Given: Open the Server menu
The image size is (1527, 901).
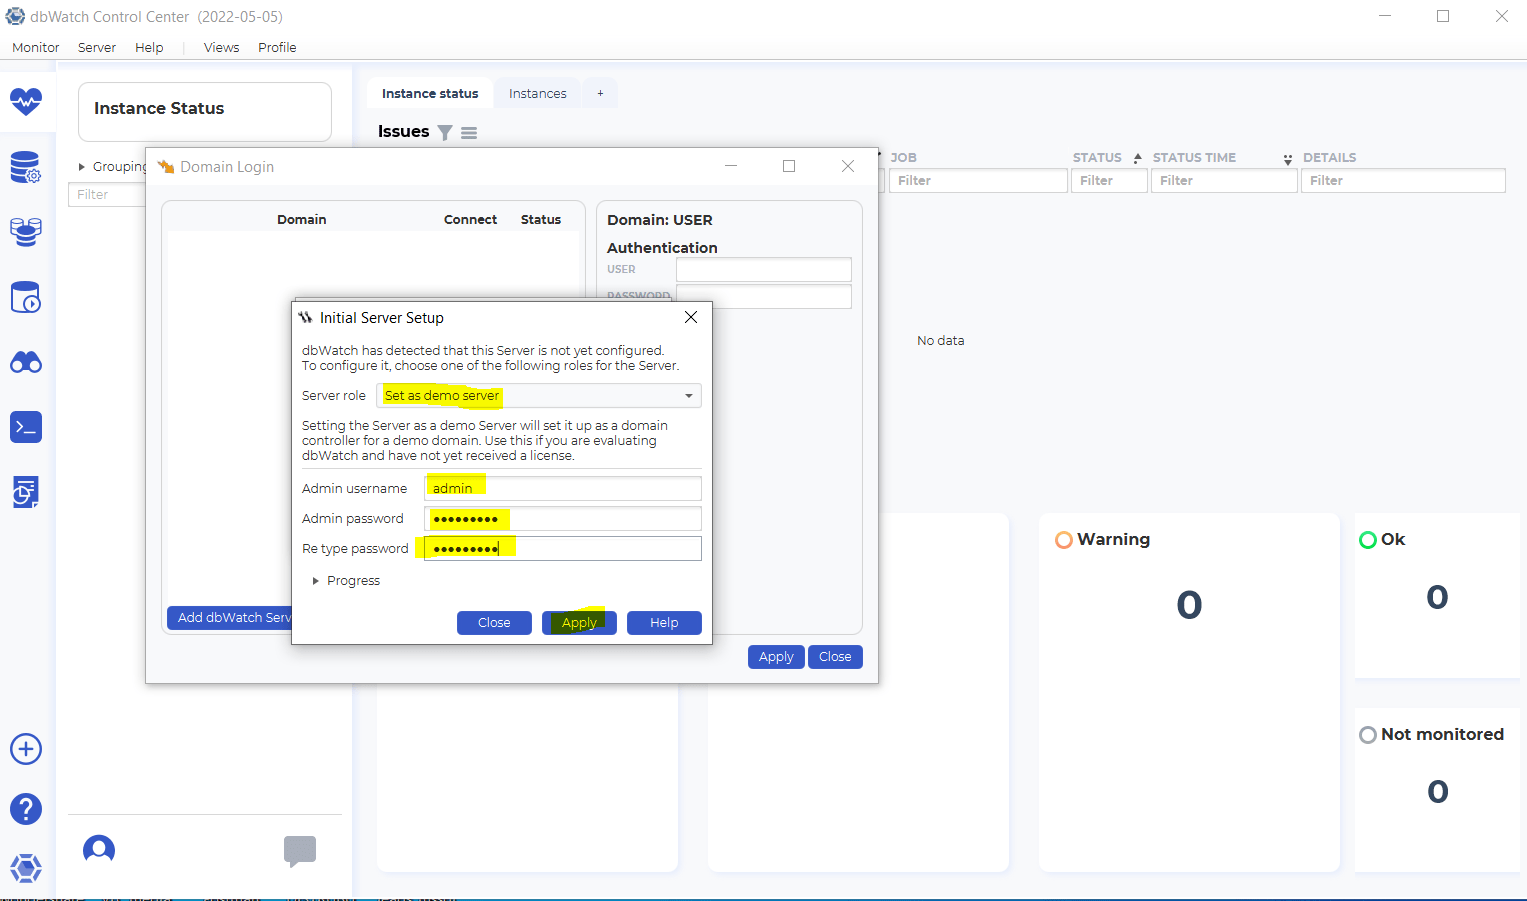Looking at the screenshot, I should (x=96, y=47).
